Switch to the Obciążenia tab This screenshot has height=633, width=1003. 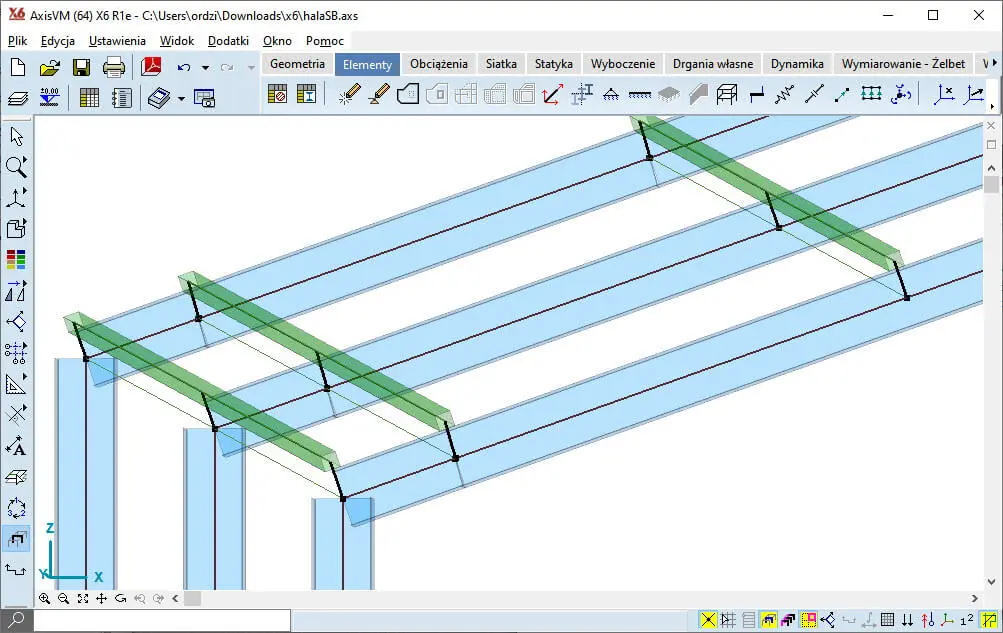438,64
